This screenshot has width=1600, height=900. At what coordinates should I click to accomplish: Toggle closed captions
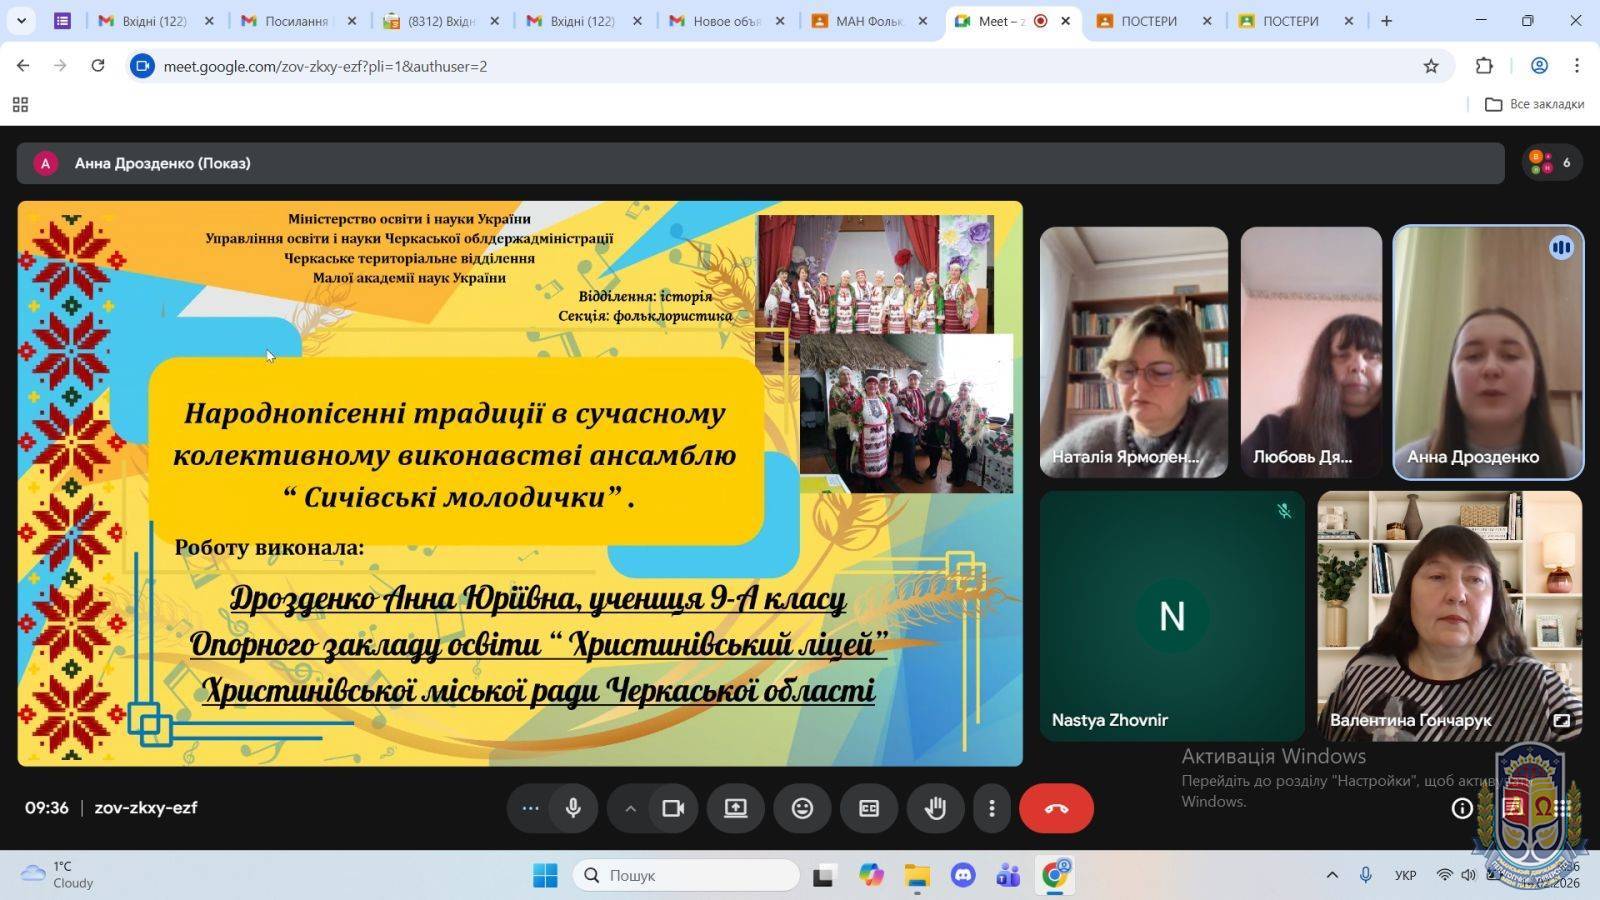(869, 808)
